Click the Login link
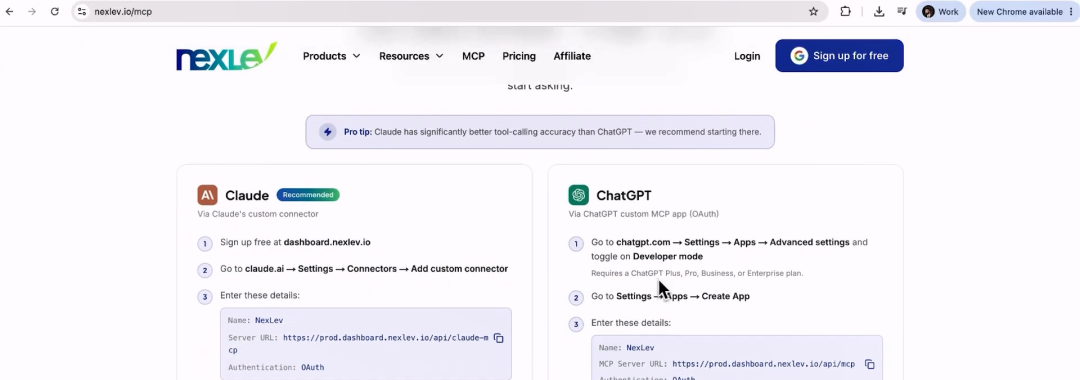Screen dimensions: 1080x380 click(x=747, y=56)
